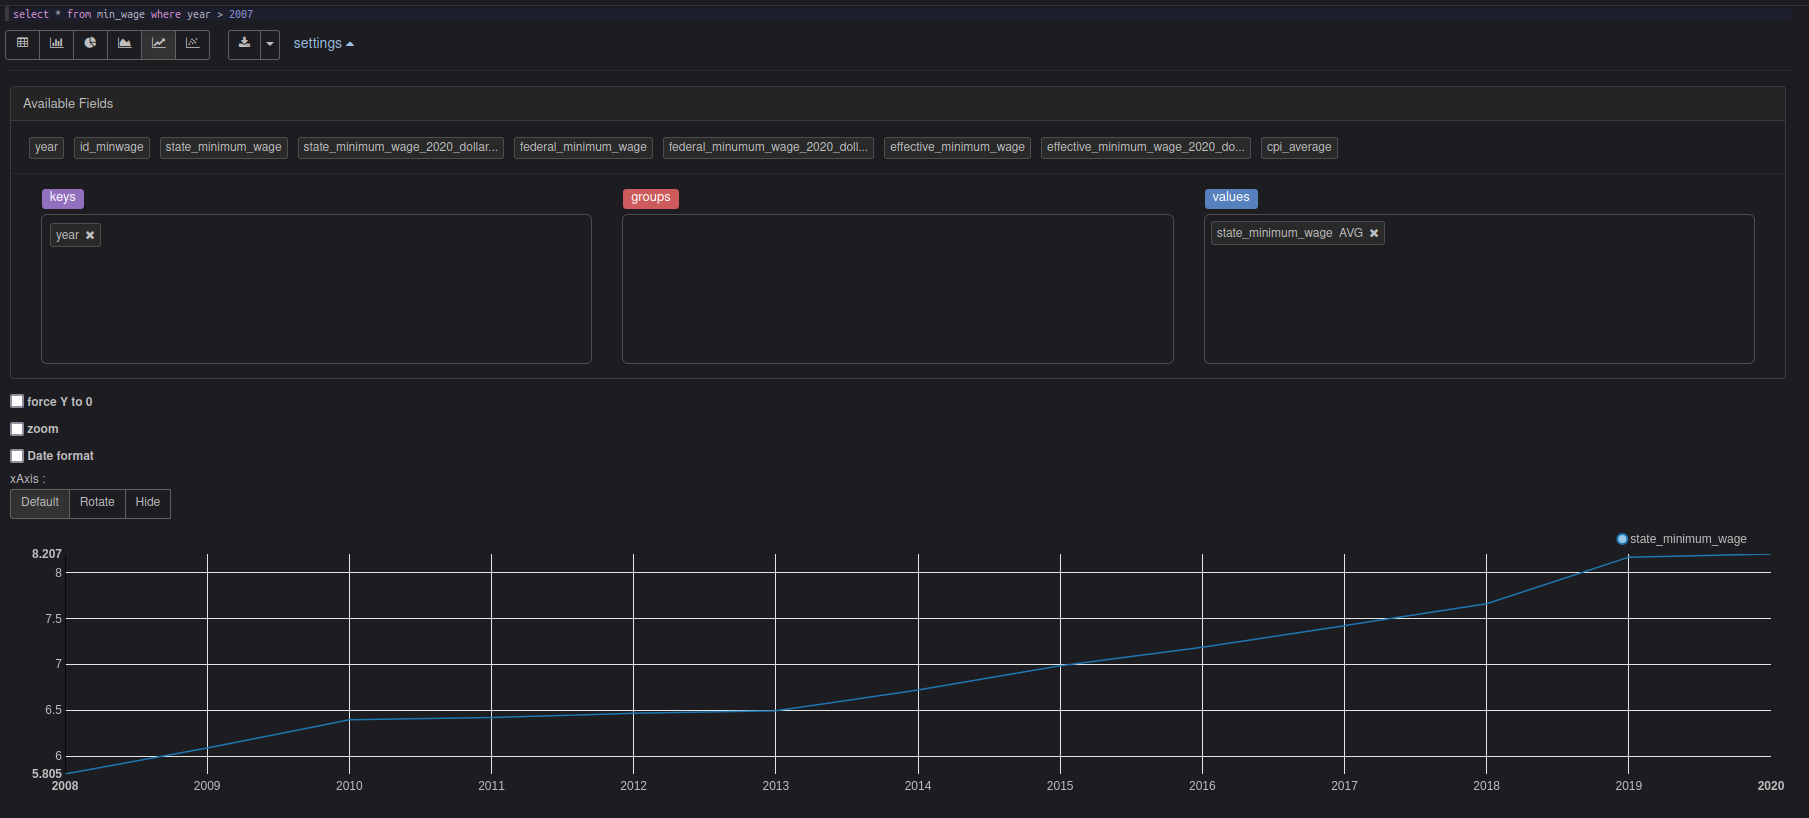Remove state_minimum_wage AVG from values

[1374, 233]
